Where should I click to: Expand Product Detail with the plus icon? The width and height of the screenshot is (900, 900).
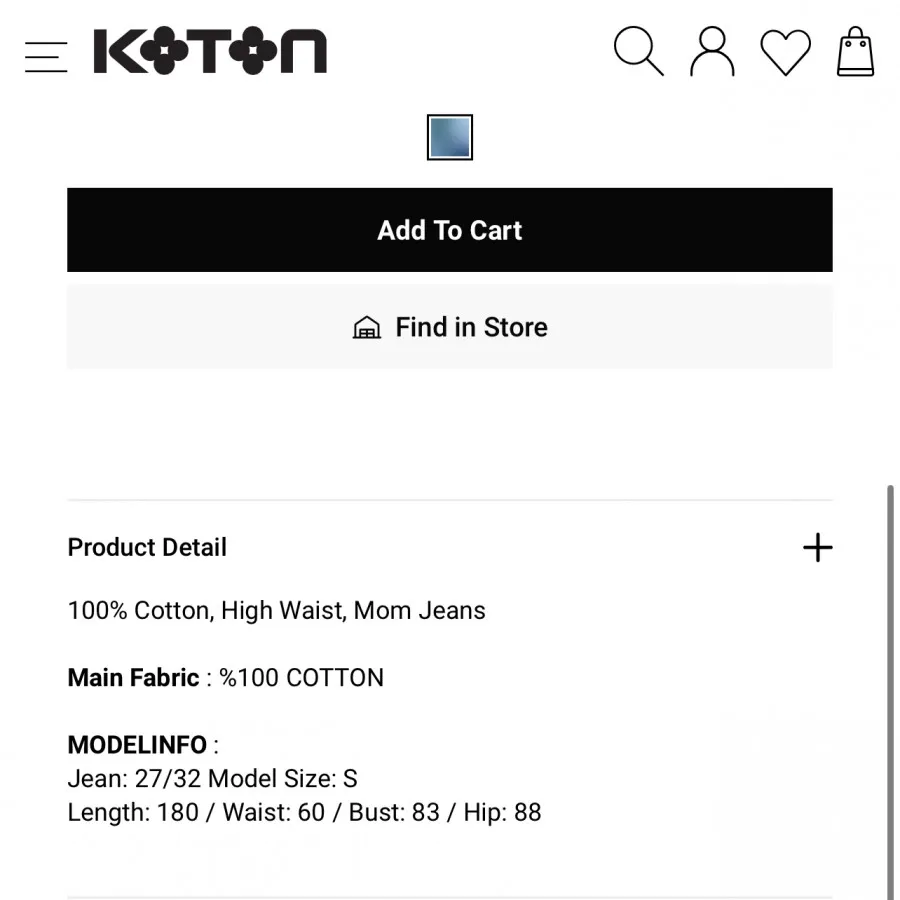pyautogui.click(x=817, y=547)
